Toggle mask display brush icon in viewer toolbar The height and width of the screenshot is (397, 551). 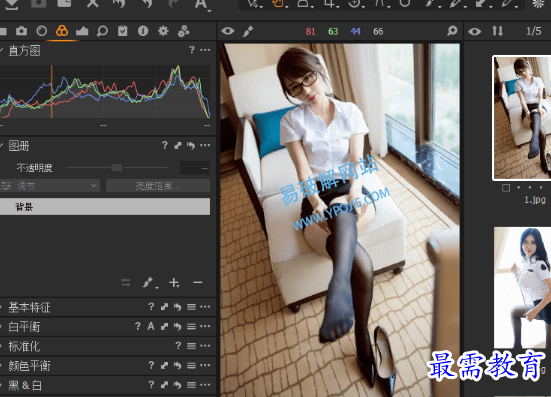248,31
